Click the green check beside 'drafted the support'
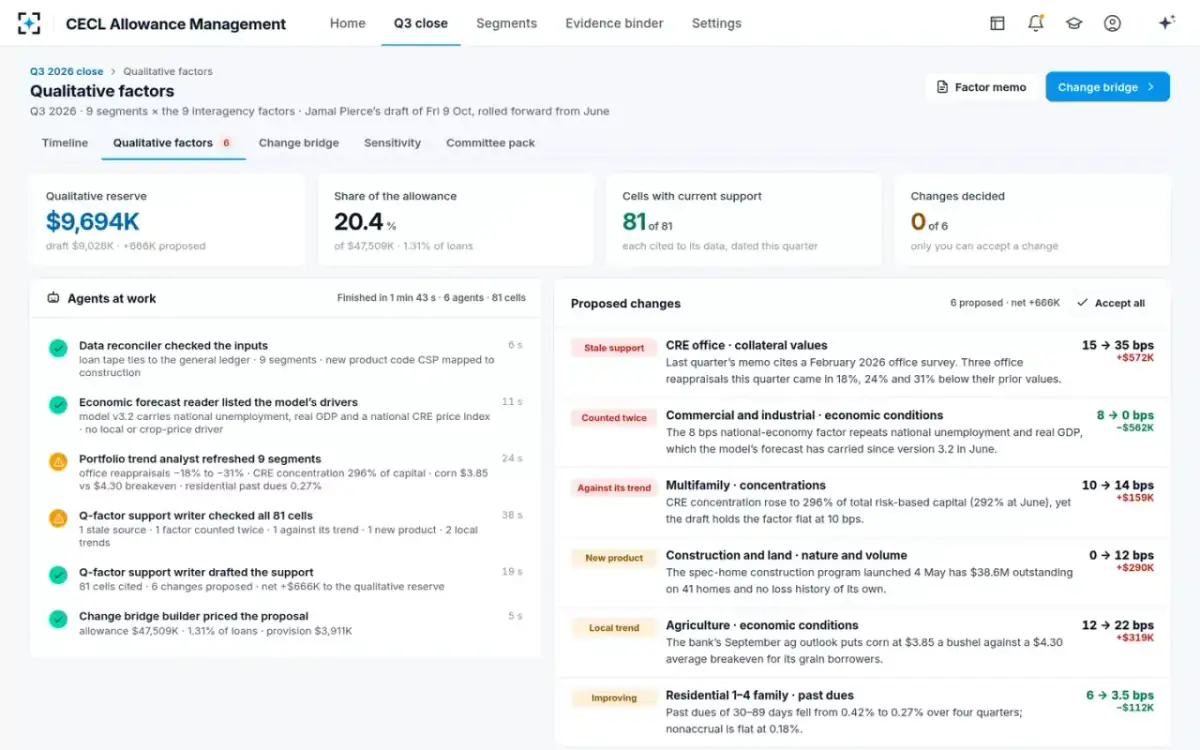1200x750 pixels. tap(58, 574)
